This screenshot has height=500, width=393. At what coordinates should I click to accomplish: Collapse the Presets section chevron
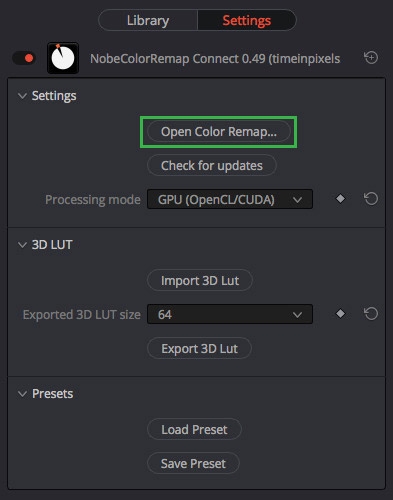pos(22,394)
